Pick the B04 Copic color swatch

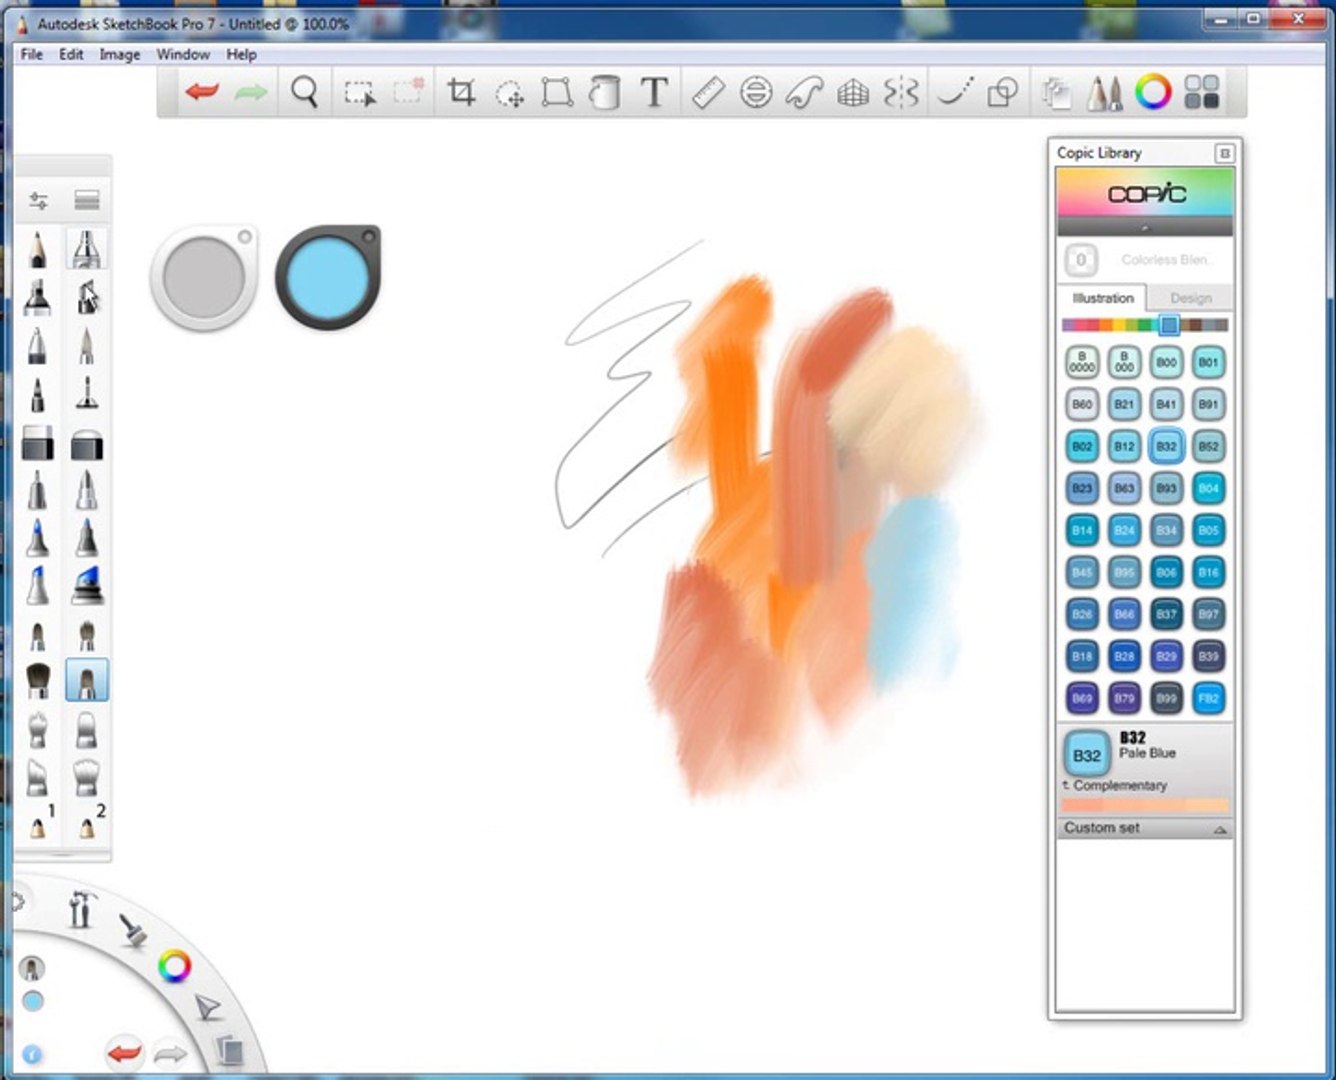point(1208,488)
